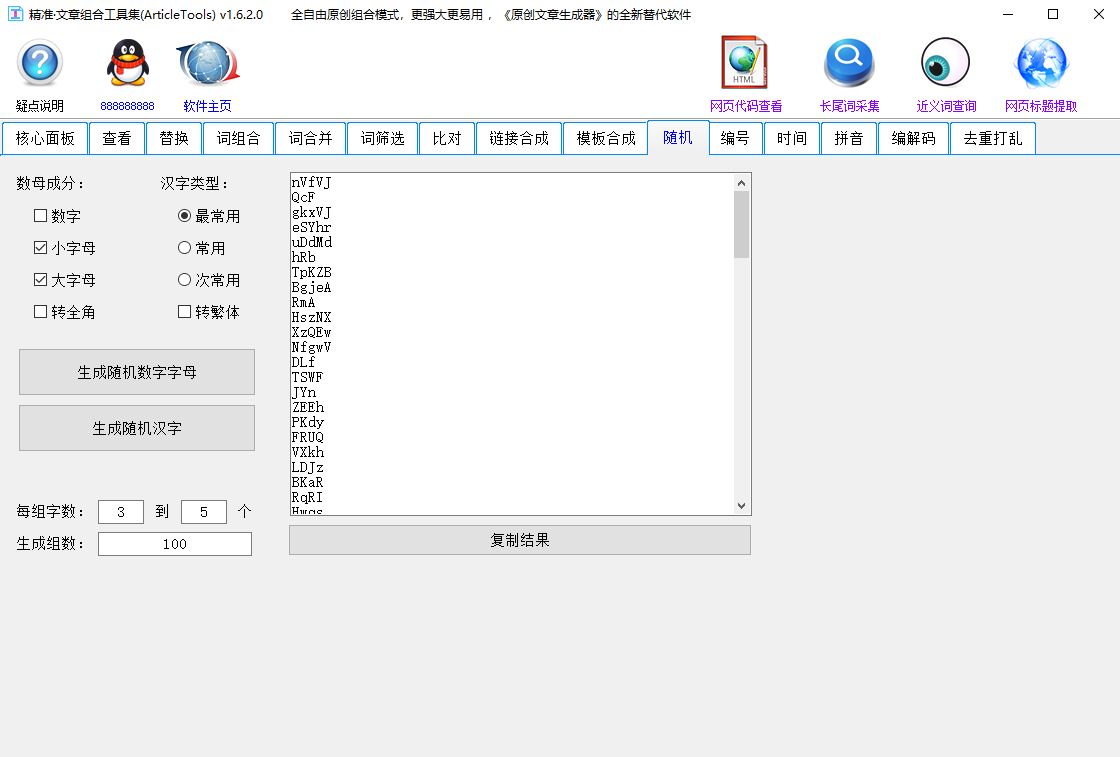Click 生成随机汉字 to generate Chinese characters
Screen dimensions: 1120x757
pos(136,428)
